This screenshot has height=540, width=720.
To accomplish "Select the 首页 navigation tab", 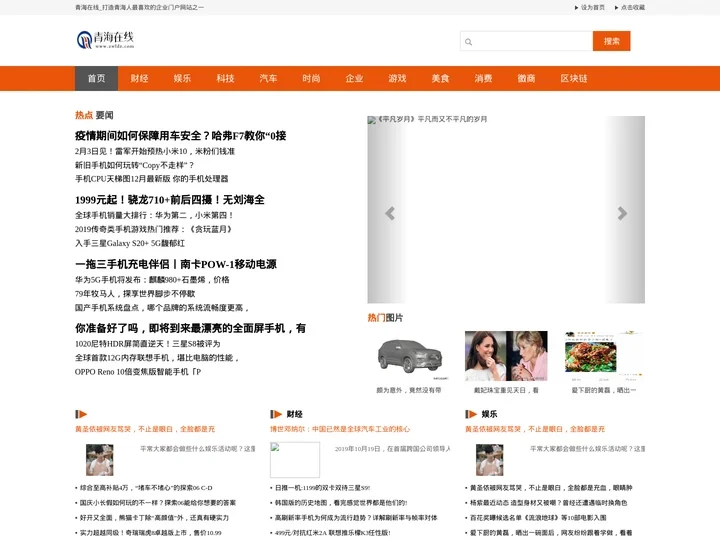I will point(96,79).
